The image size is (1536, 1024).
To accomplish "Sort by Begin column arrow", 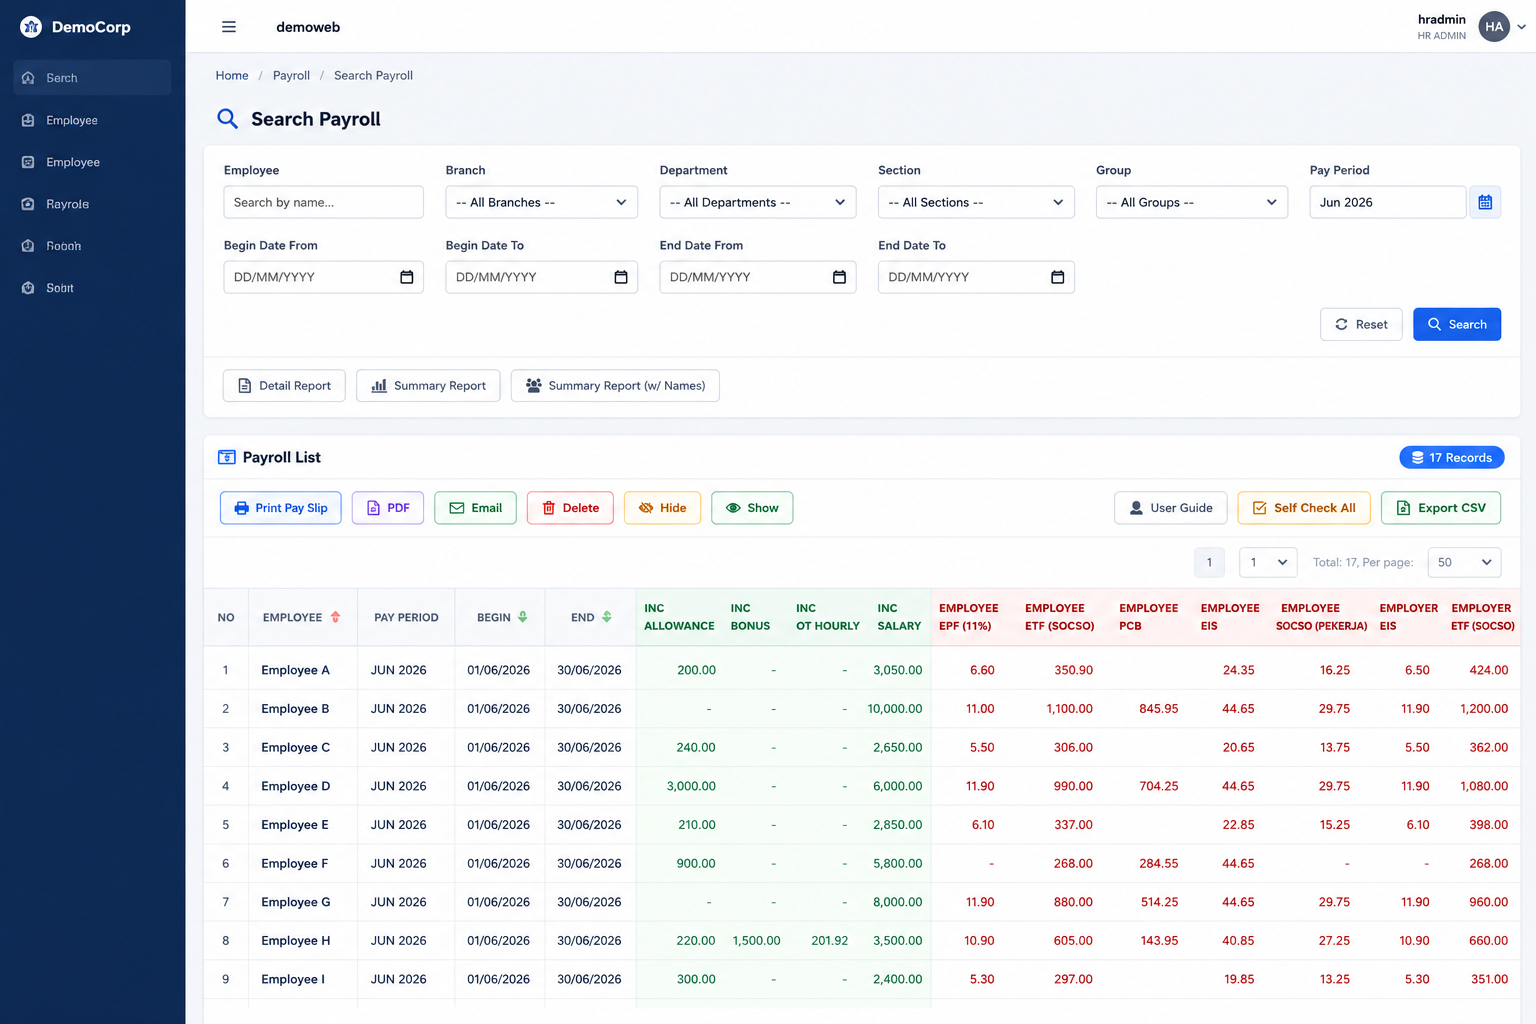I will [522, 617].
